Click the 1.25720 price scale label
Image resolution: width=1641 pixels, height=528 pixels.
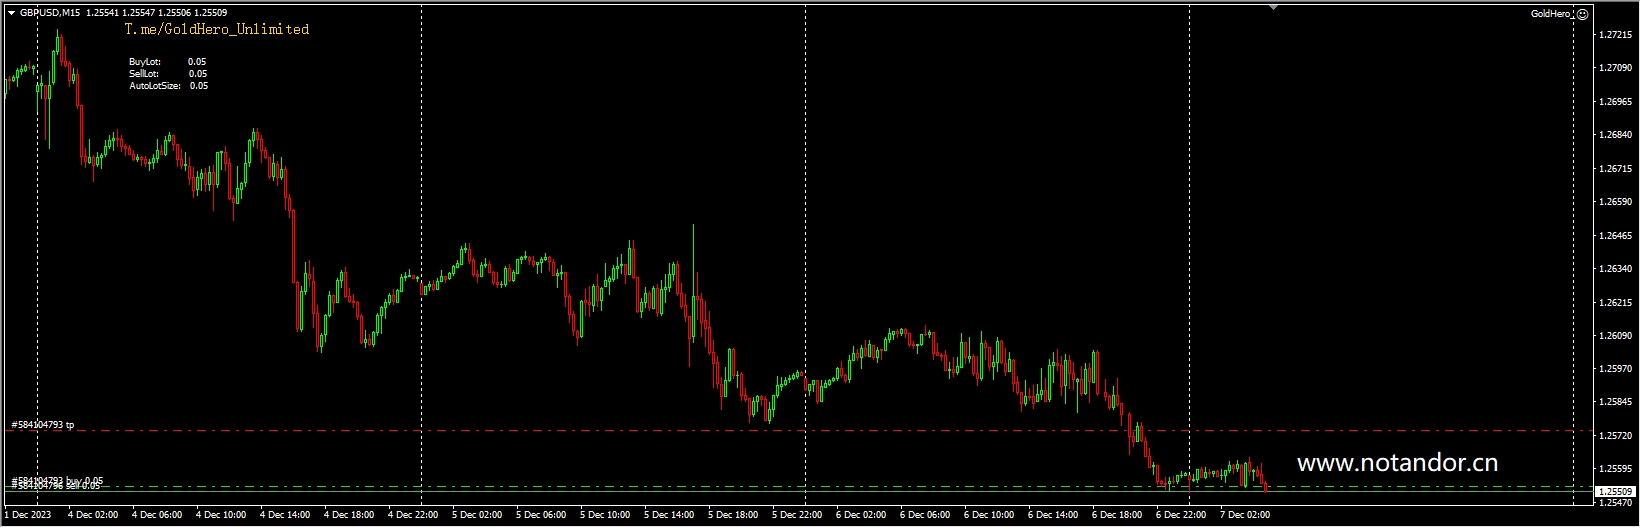(1617, 437)
